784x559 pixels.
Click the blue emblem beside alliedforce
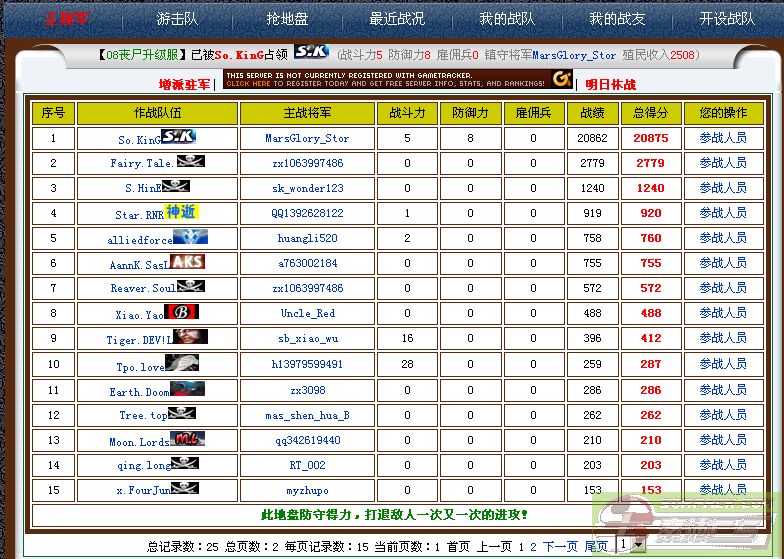[x=190, y=237]
